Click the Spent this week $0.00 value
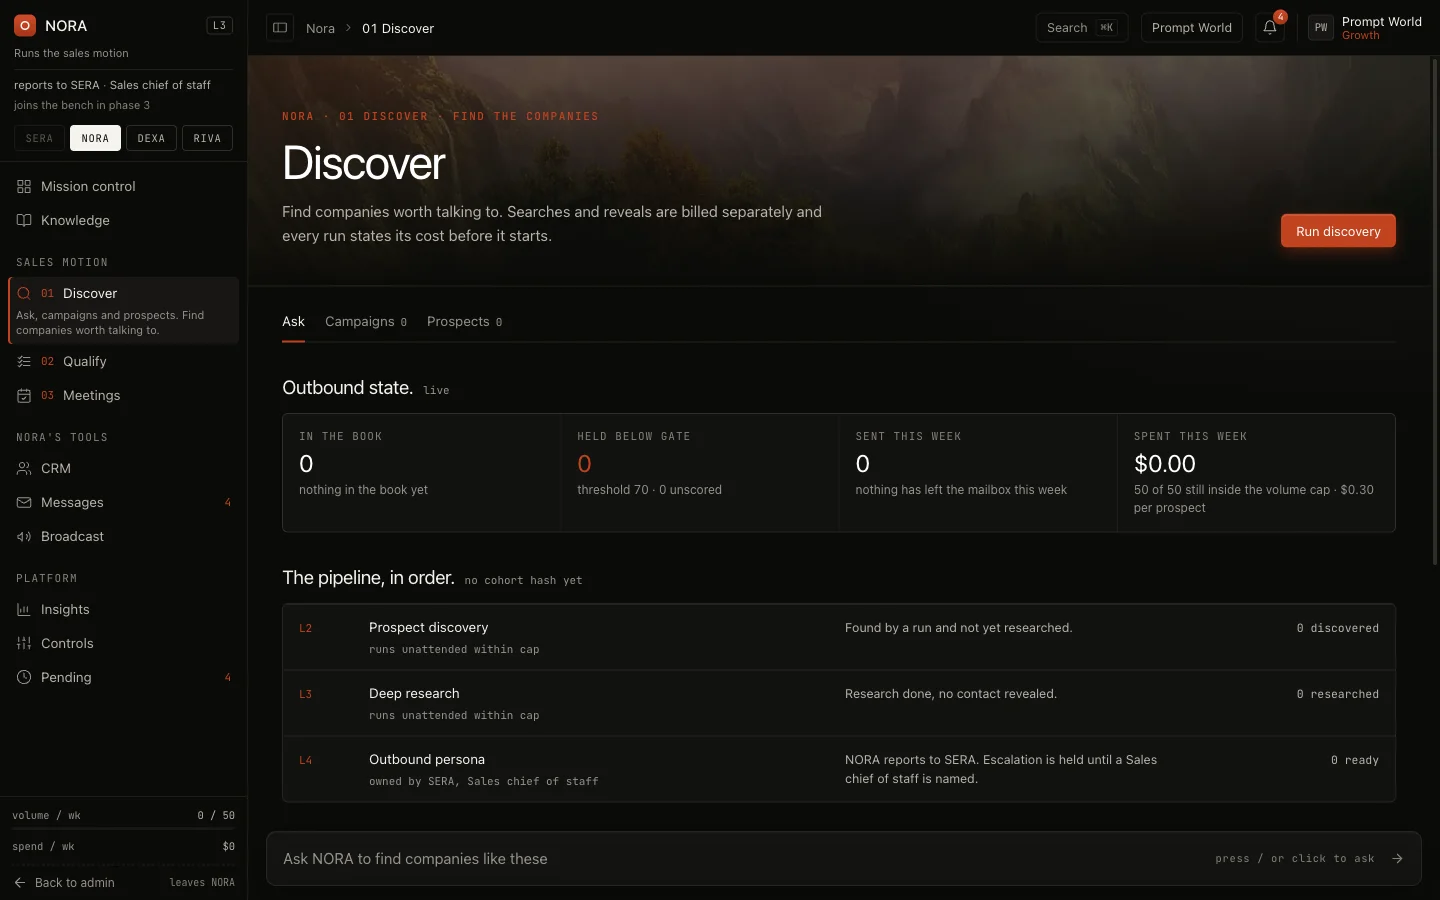The image size is (1440, 900). (1164, 464)
